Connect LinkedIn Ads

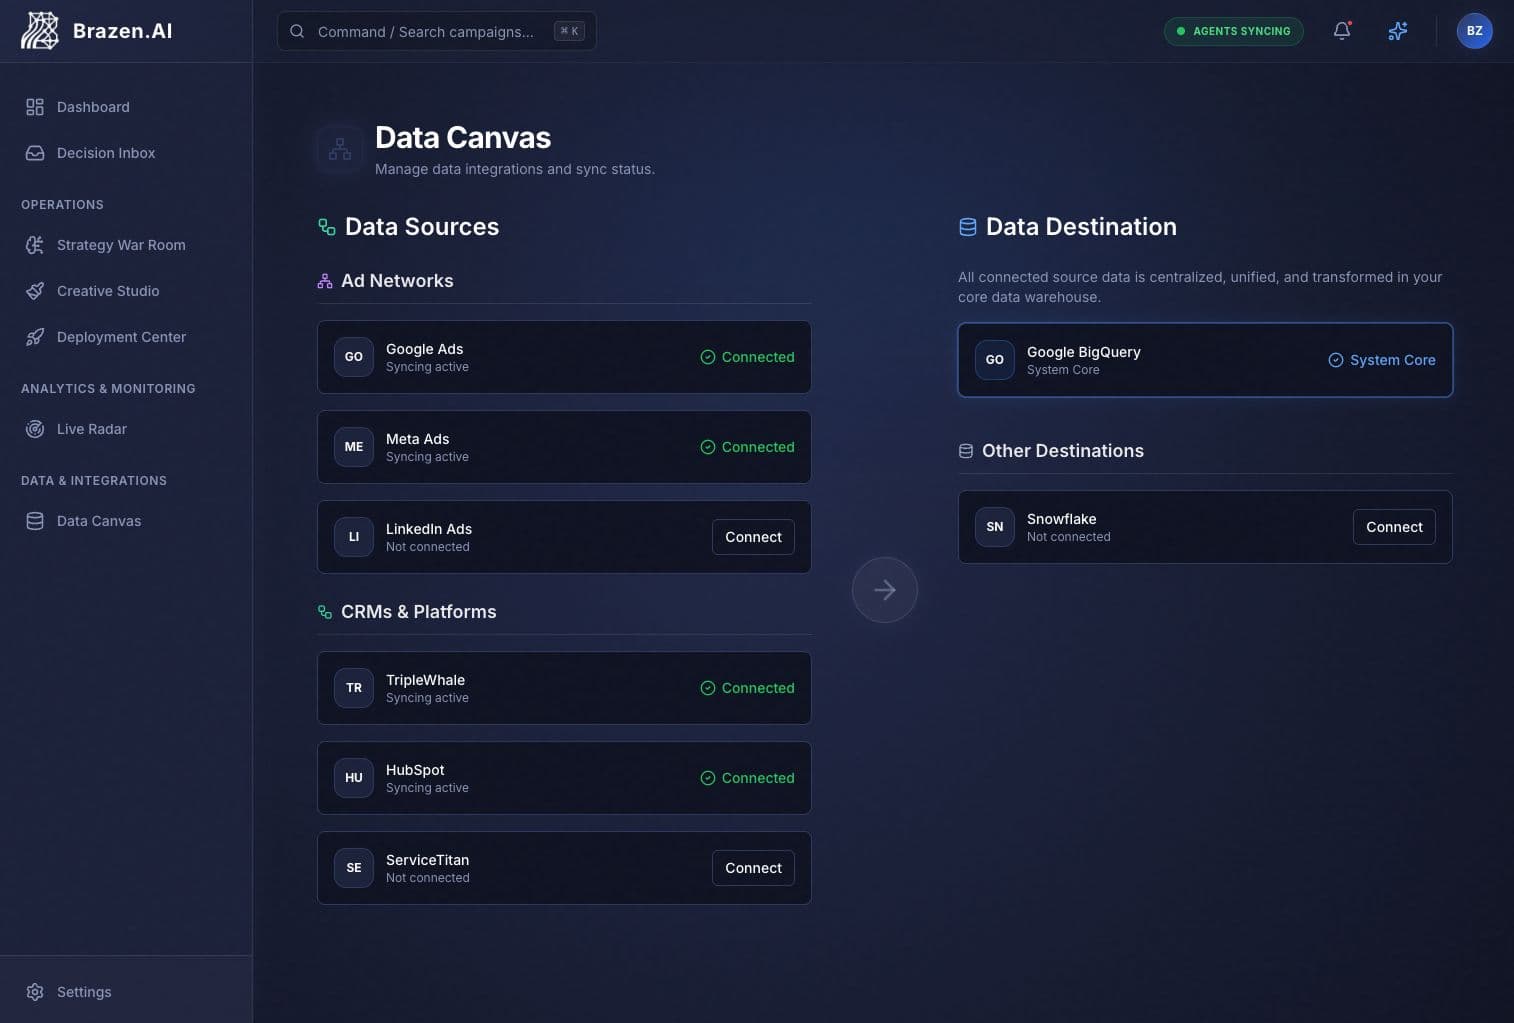tap(753, 537)
